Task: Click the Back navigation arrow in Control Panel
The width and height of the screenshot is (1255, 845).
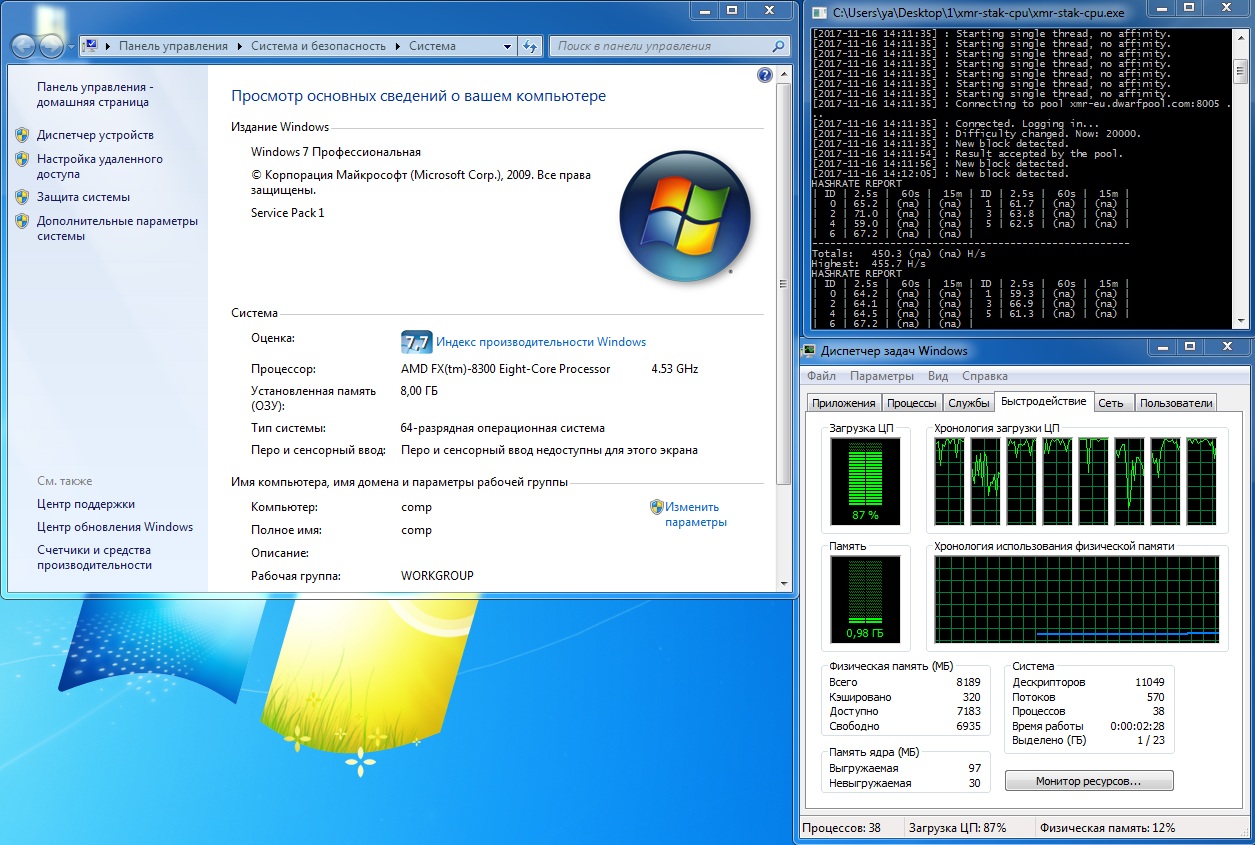Action: (x=24, y=46)
